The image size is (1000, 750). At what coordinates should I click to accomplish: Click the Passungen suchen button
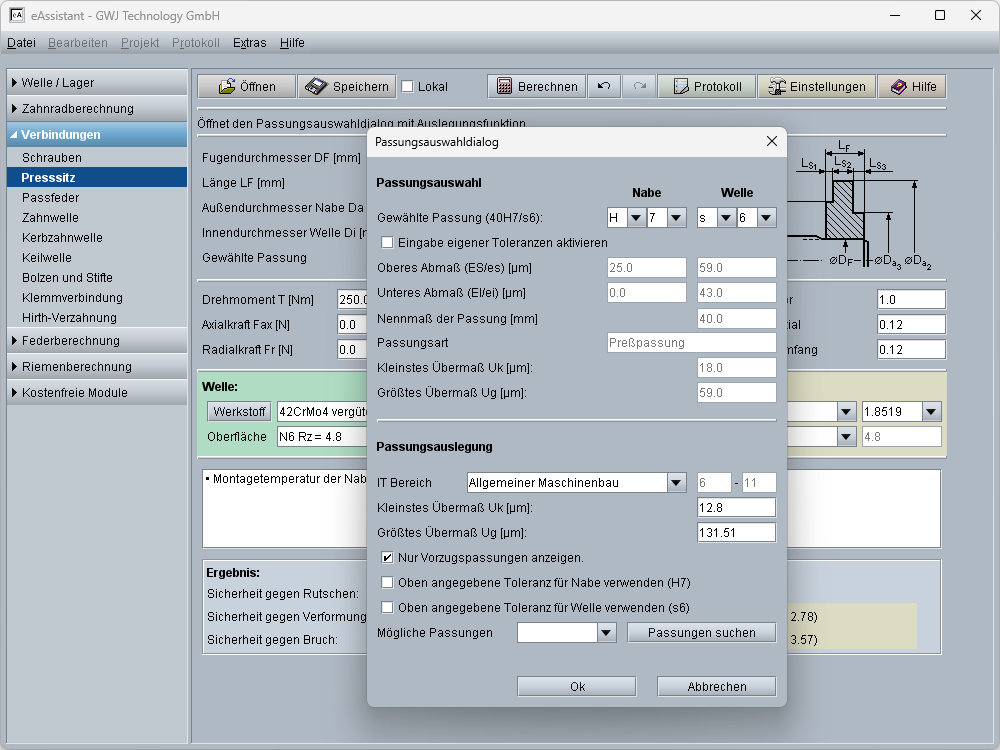pos(701,633)
